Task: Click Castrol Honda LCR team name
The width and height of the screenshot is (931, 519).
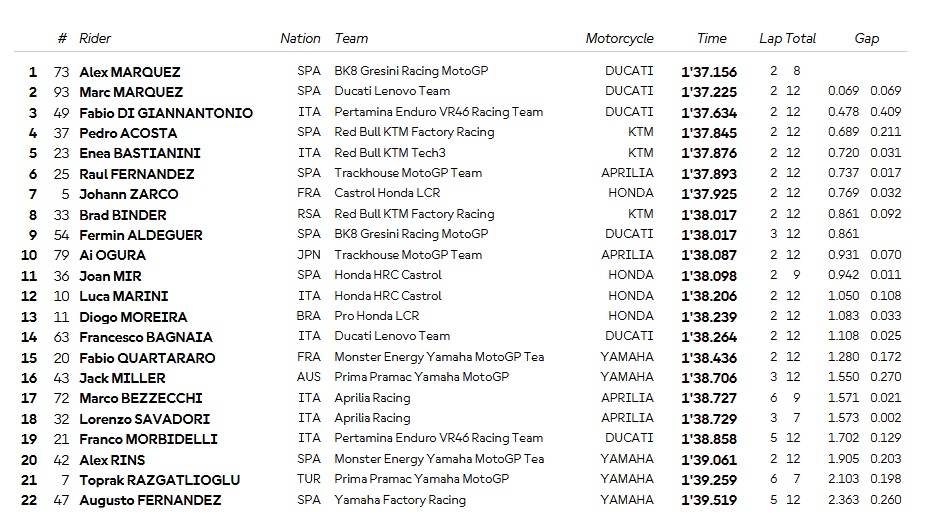Action: pyautogui.click(x=387, y=193)
